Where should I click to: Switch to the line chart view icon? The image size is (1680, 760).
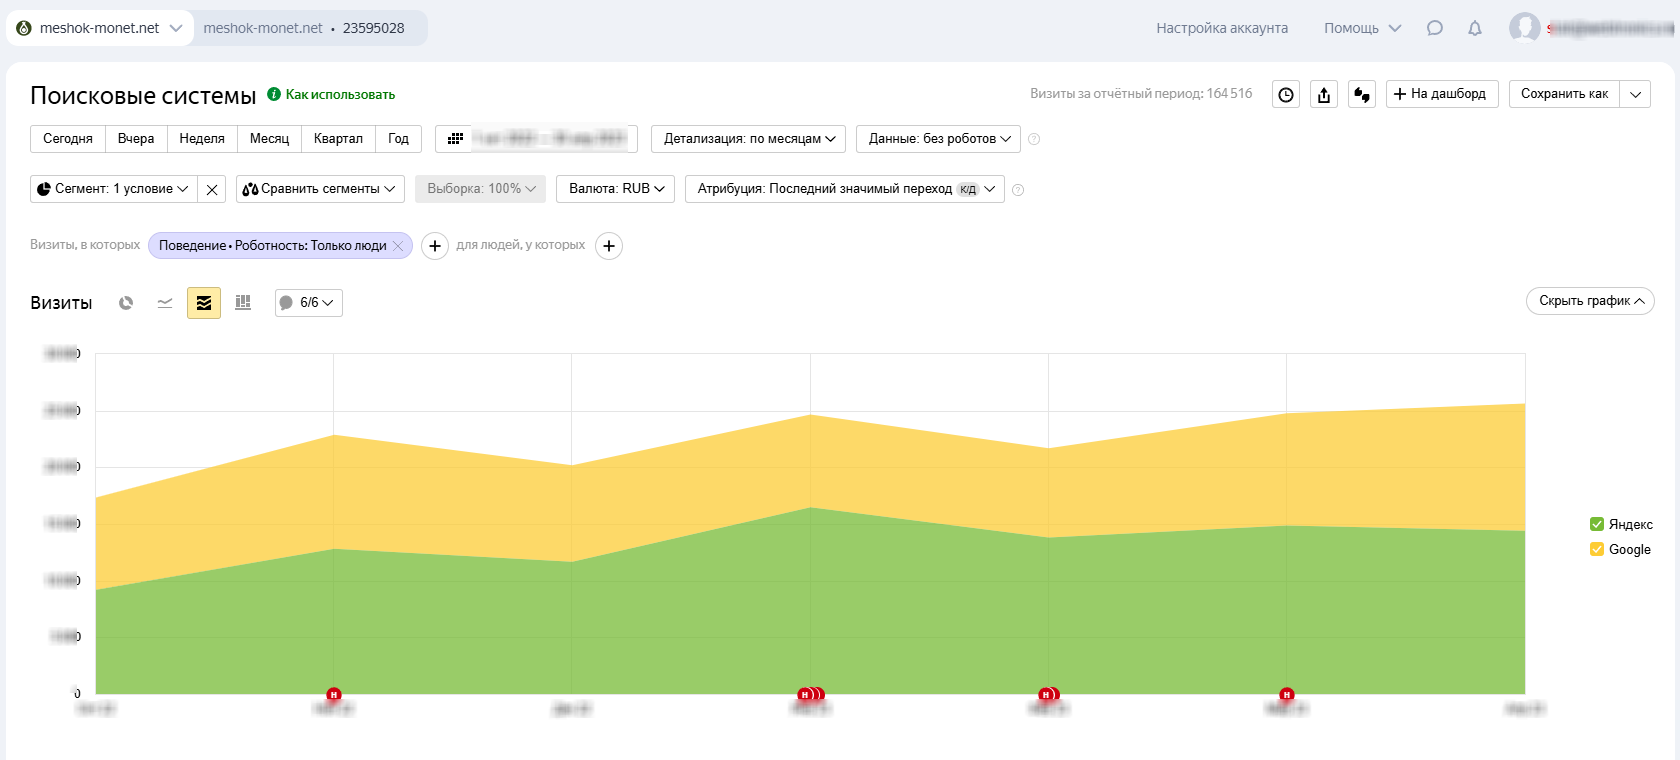click(x=165, y=303)
